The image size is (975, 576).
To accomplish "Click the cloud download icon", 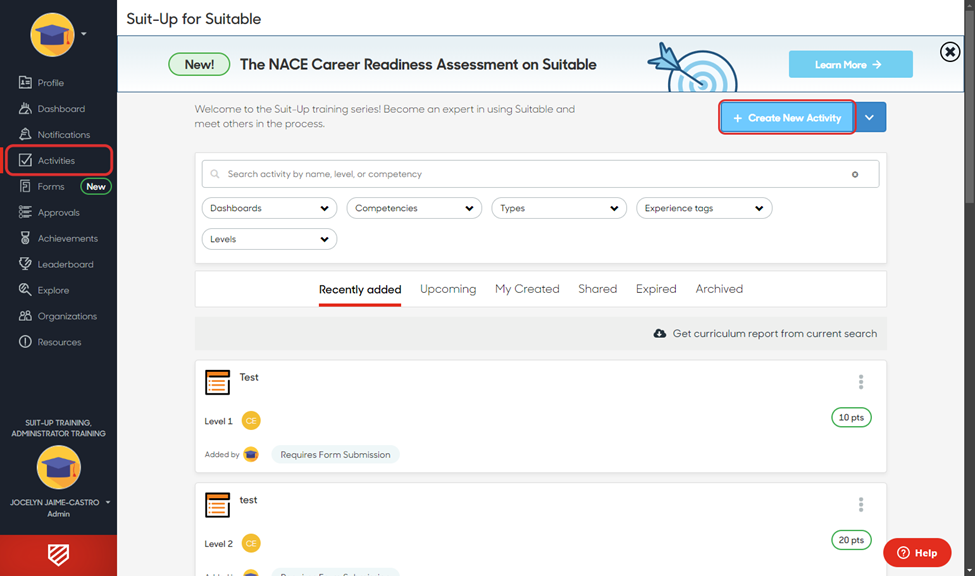I will (x=660, y=334).
